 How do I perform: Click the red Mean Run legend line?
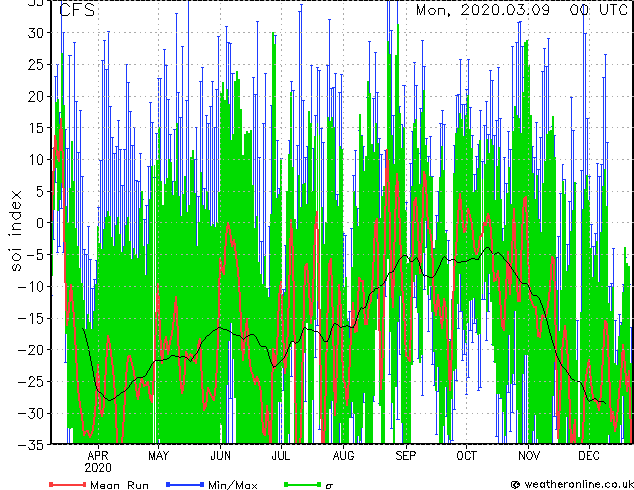[68, 484]
